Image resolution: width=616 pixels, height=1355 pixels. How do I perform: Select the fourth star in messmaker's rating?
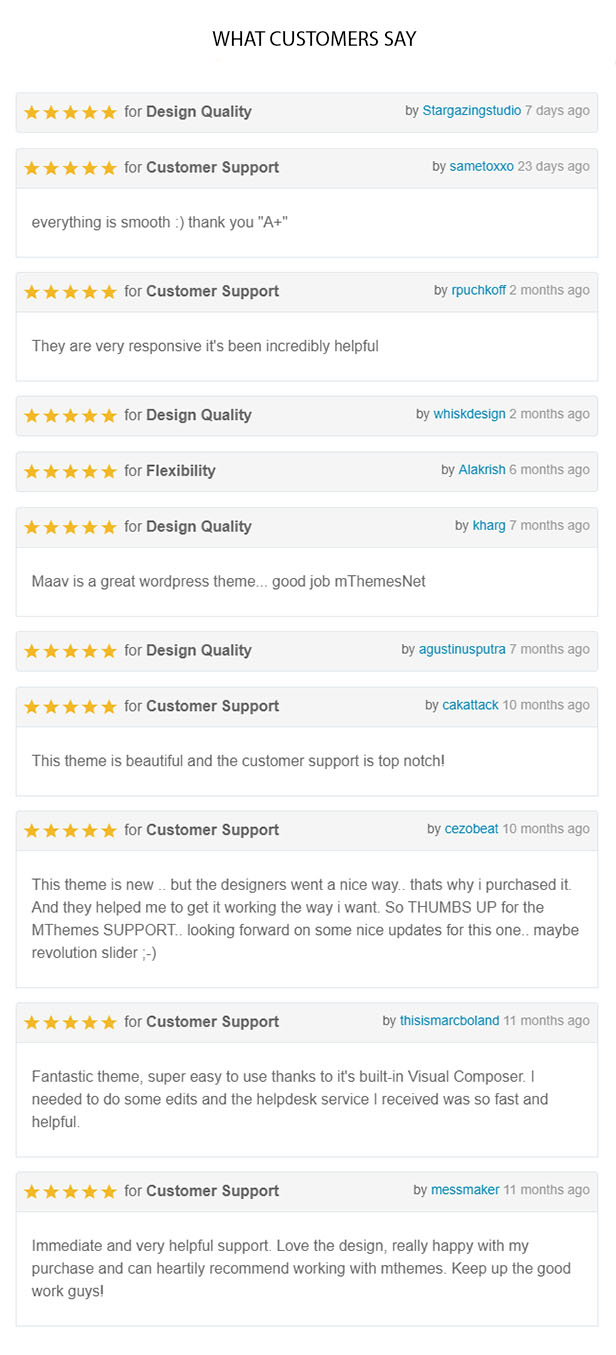[x=87, y=1191]
